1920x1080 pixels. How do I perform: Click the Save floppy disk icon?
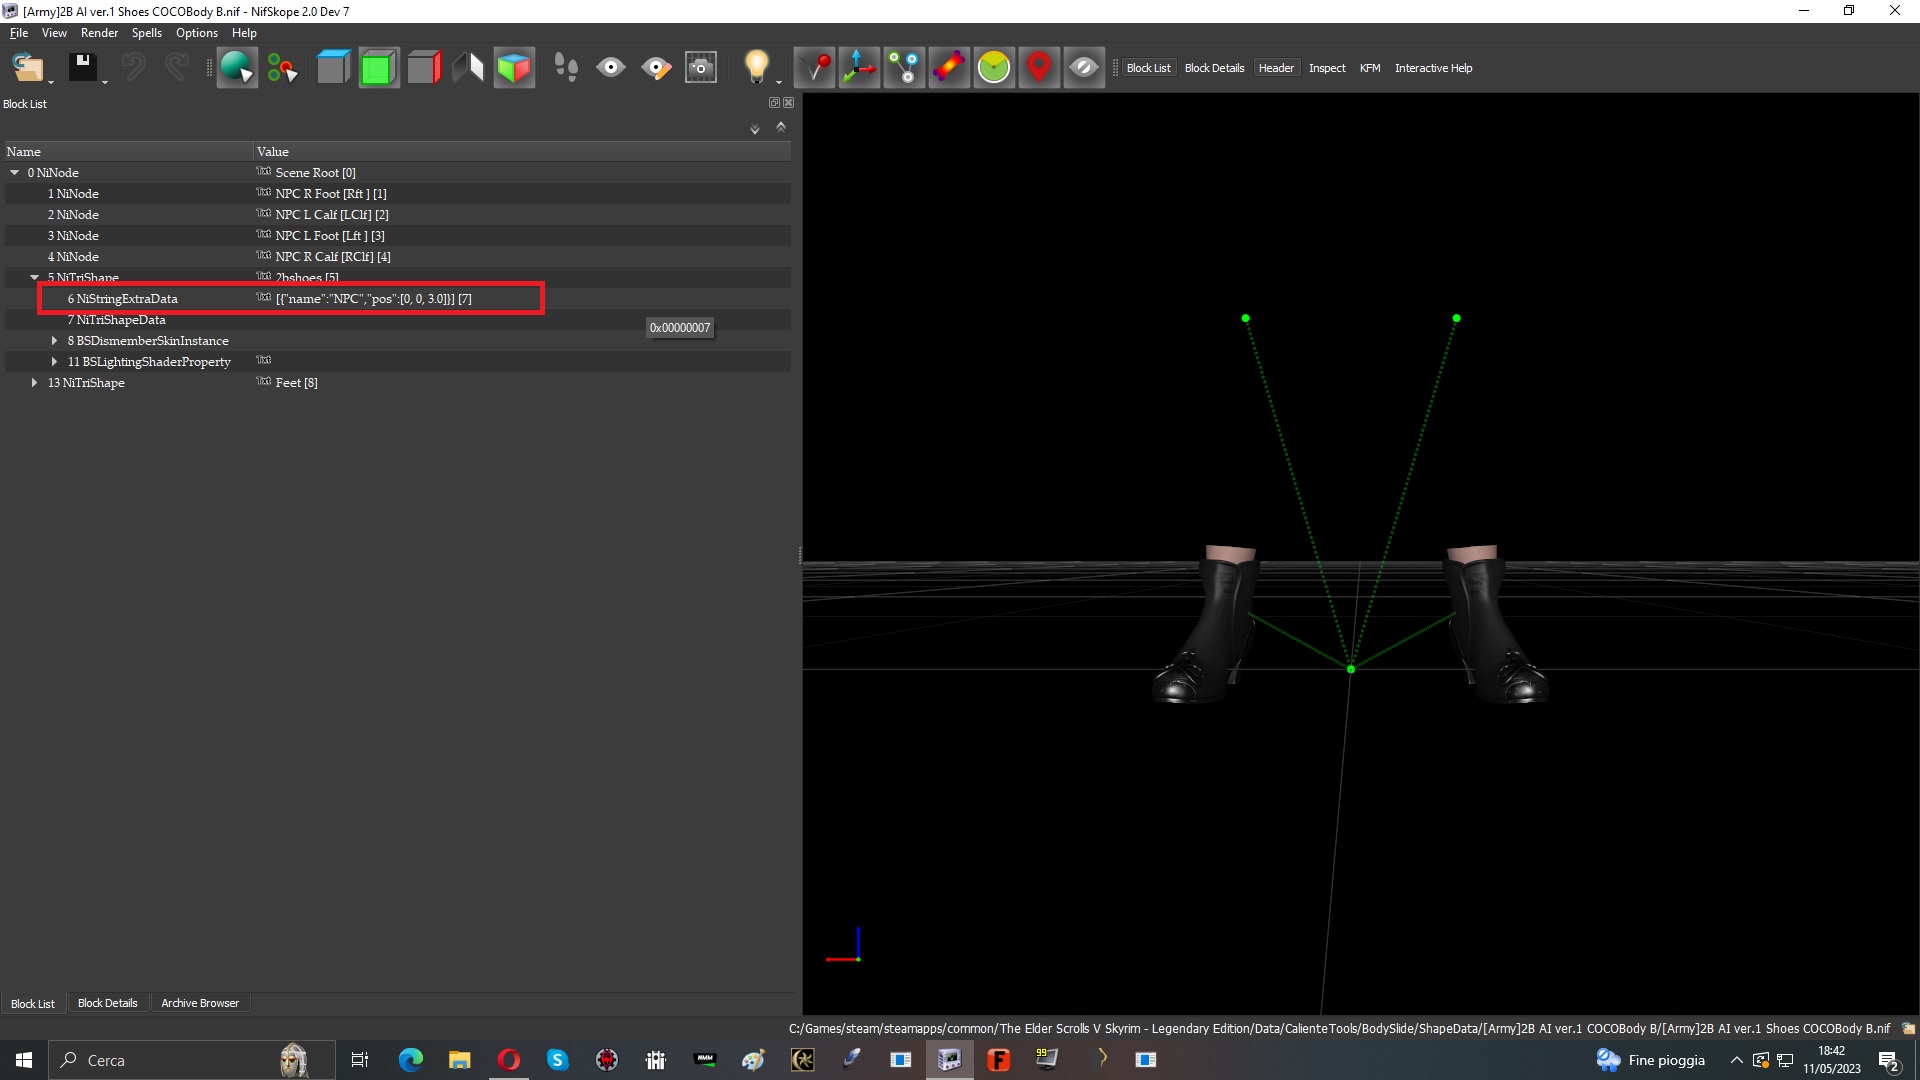(x=82, y=68)
